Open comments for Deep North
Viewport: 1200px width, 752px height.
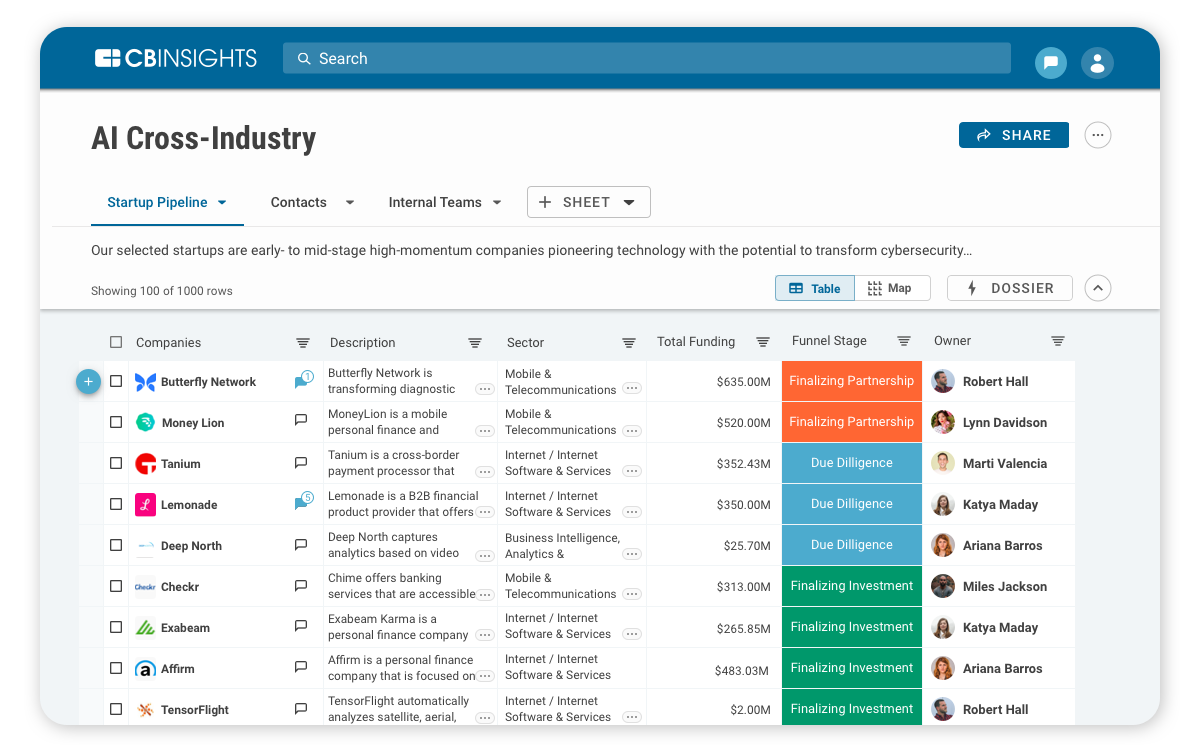pyautogui.click(x=301, y=545)
